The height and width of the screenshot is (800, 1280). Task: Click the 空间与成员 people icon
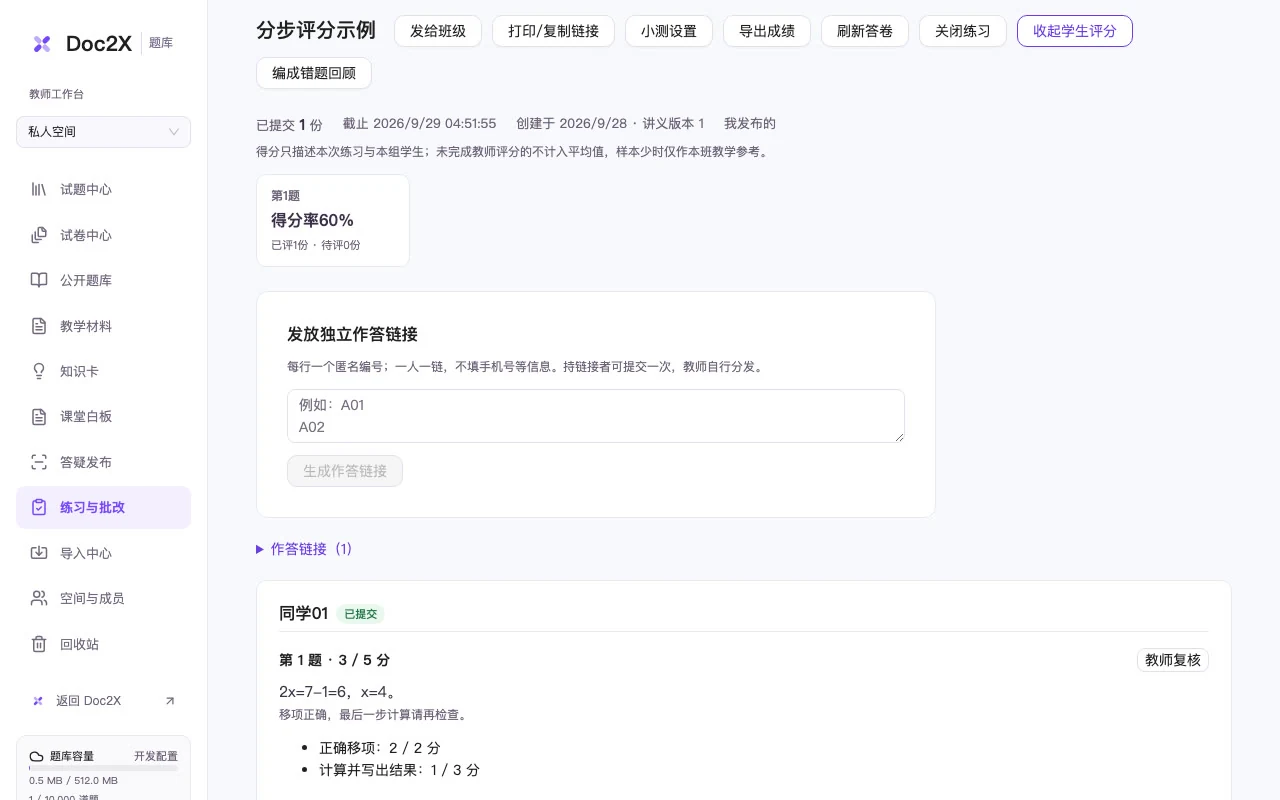tap(39, 598)
